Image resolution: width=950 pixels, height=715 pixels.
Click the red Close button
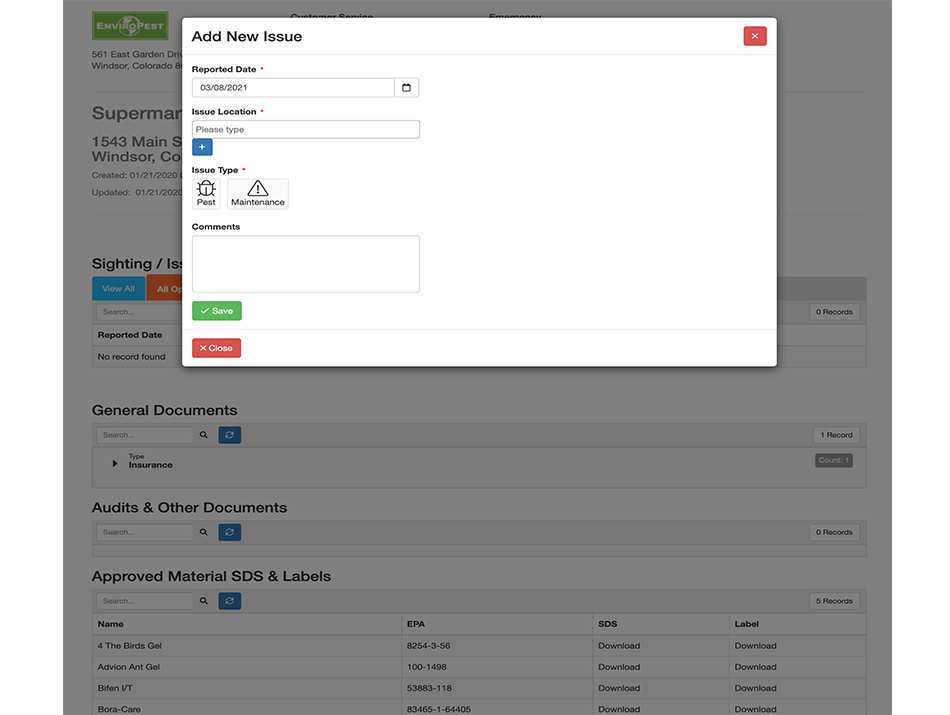click(x=216, y=348)
